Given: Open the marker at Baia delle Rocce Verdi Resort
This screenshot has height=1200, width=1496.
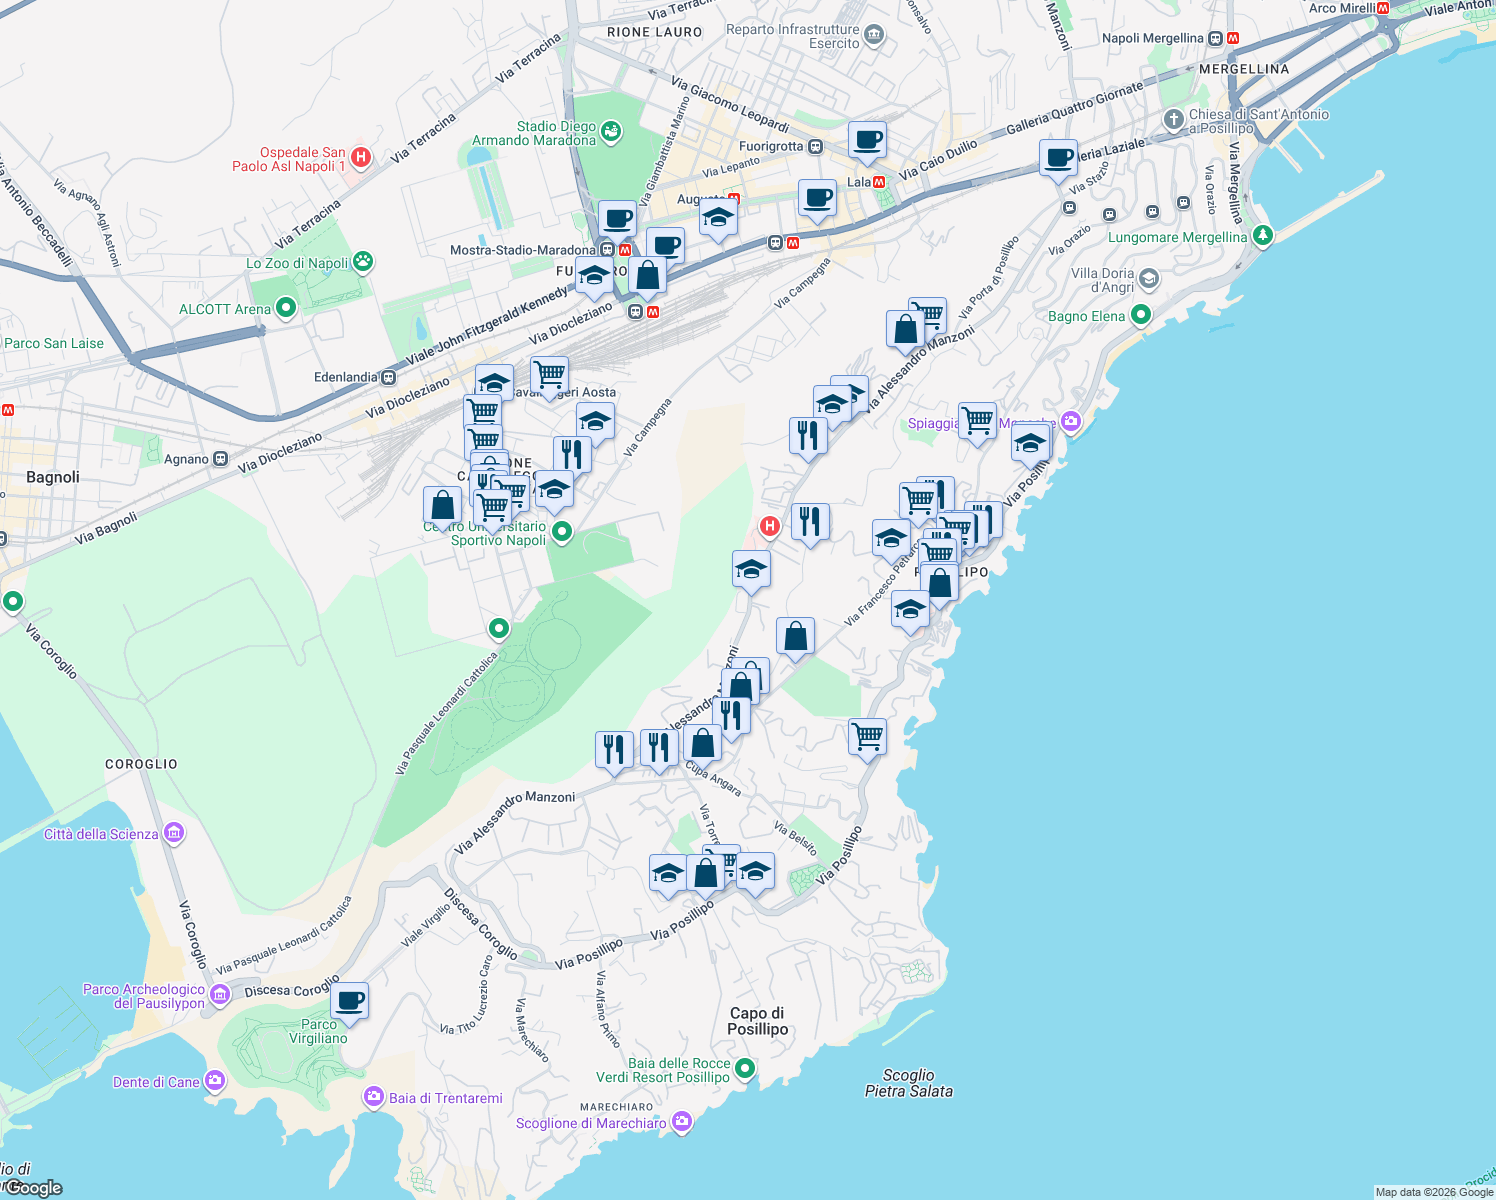Looking at the screenshot, I should click(744, 1068).
